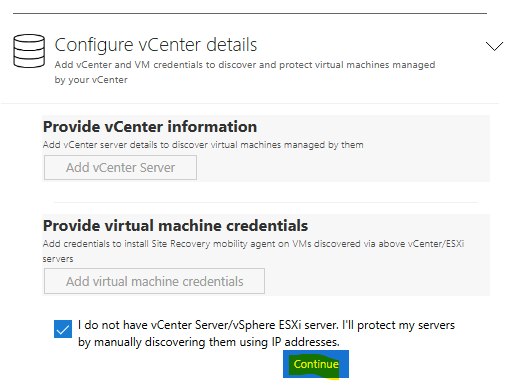Click the database stack icon

point(29,51)
